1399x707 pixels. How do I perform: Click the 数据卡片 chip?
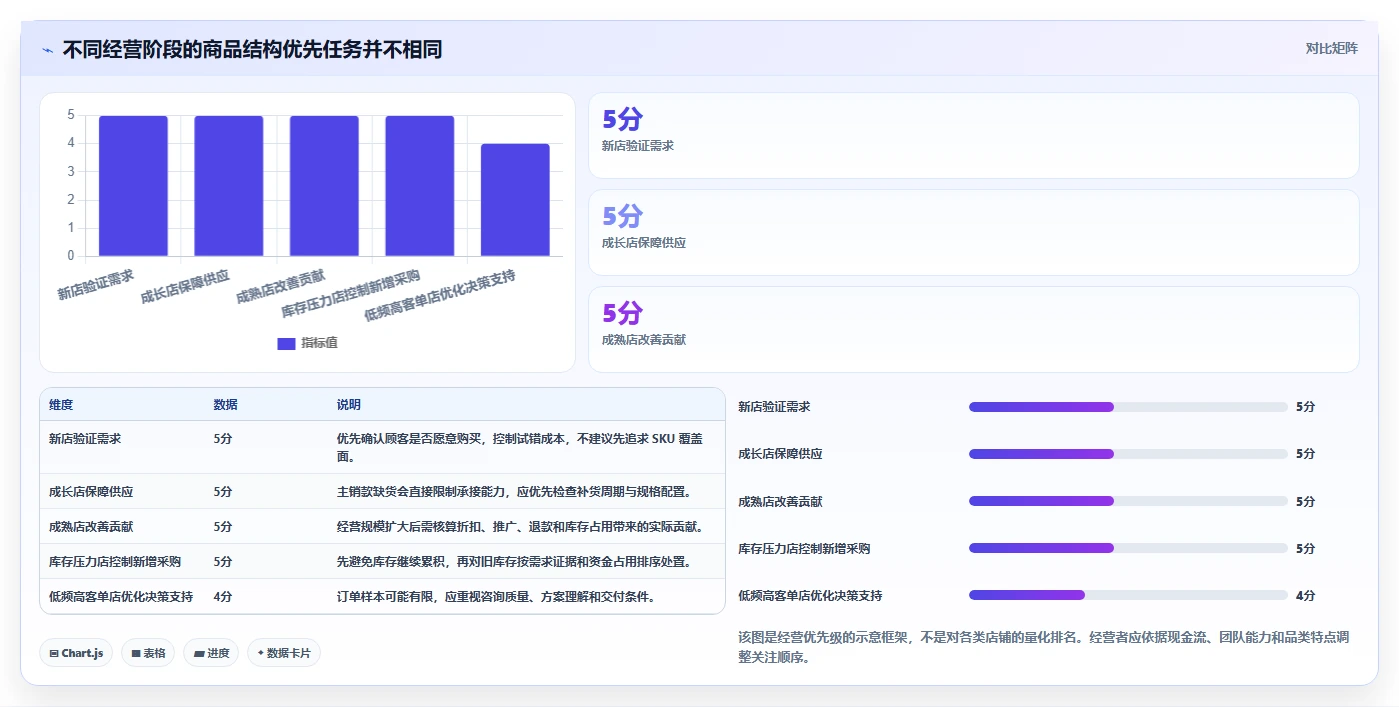[284, 653]
